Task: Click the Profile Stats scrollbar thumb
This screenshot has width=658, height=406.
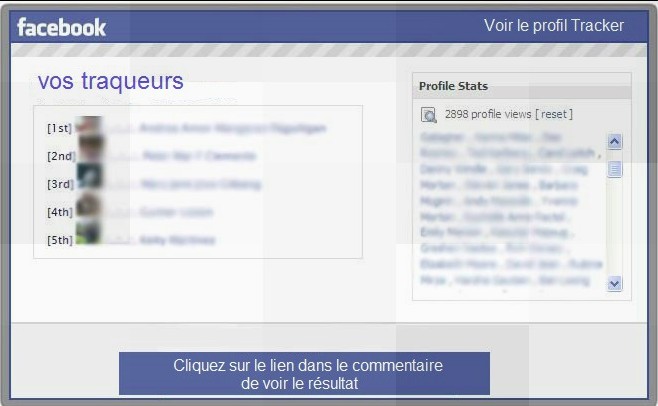Action: (614, 169)
